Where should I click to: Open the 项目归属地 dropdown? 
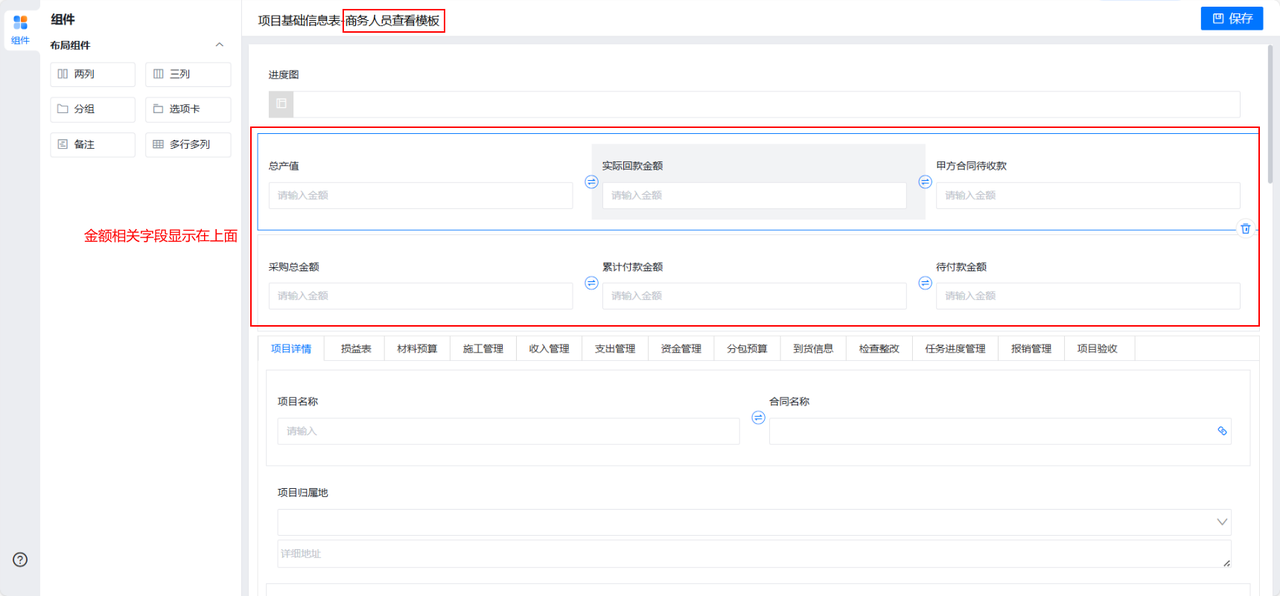click(1221, 522)
